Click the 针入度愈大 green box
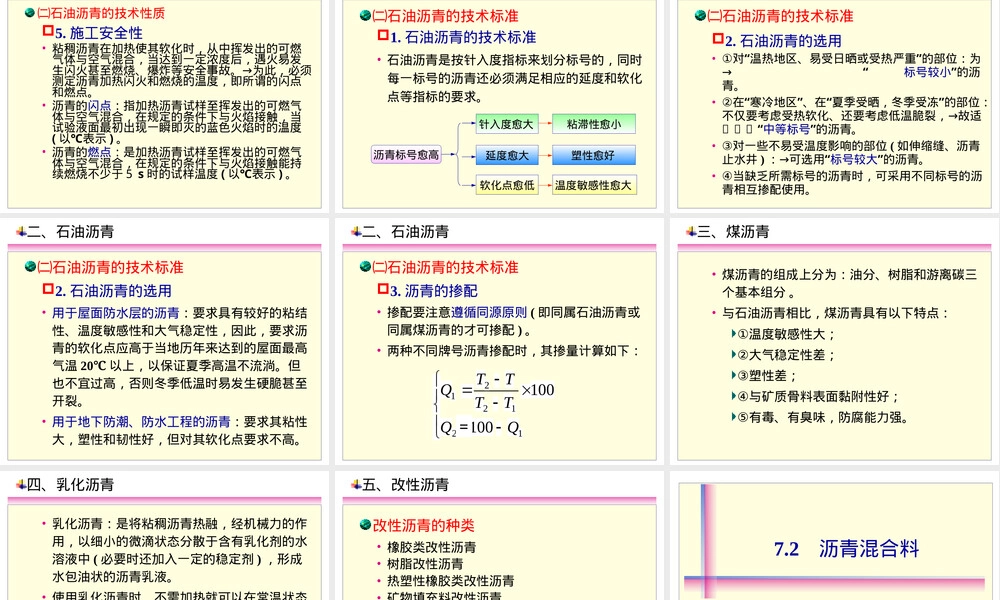The width and height of the screenshot is (1000, 600). [x=507, y=124]
